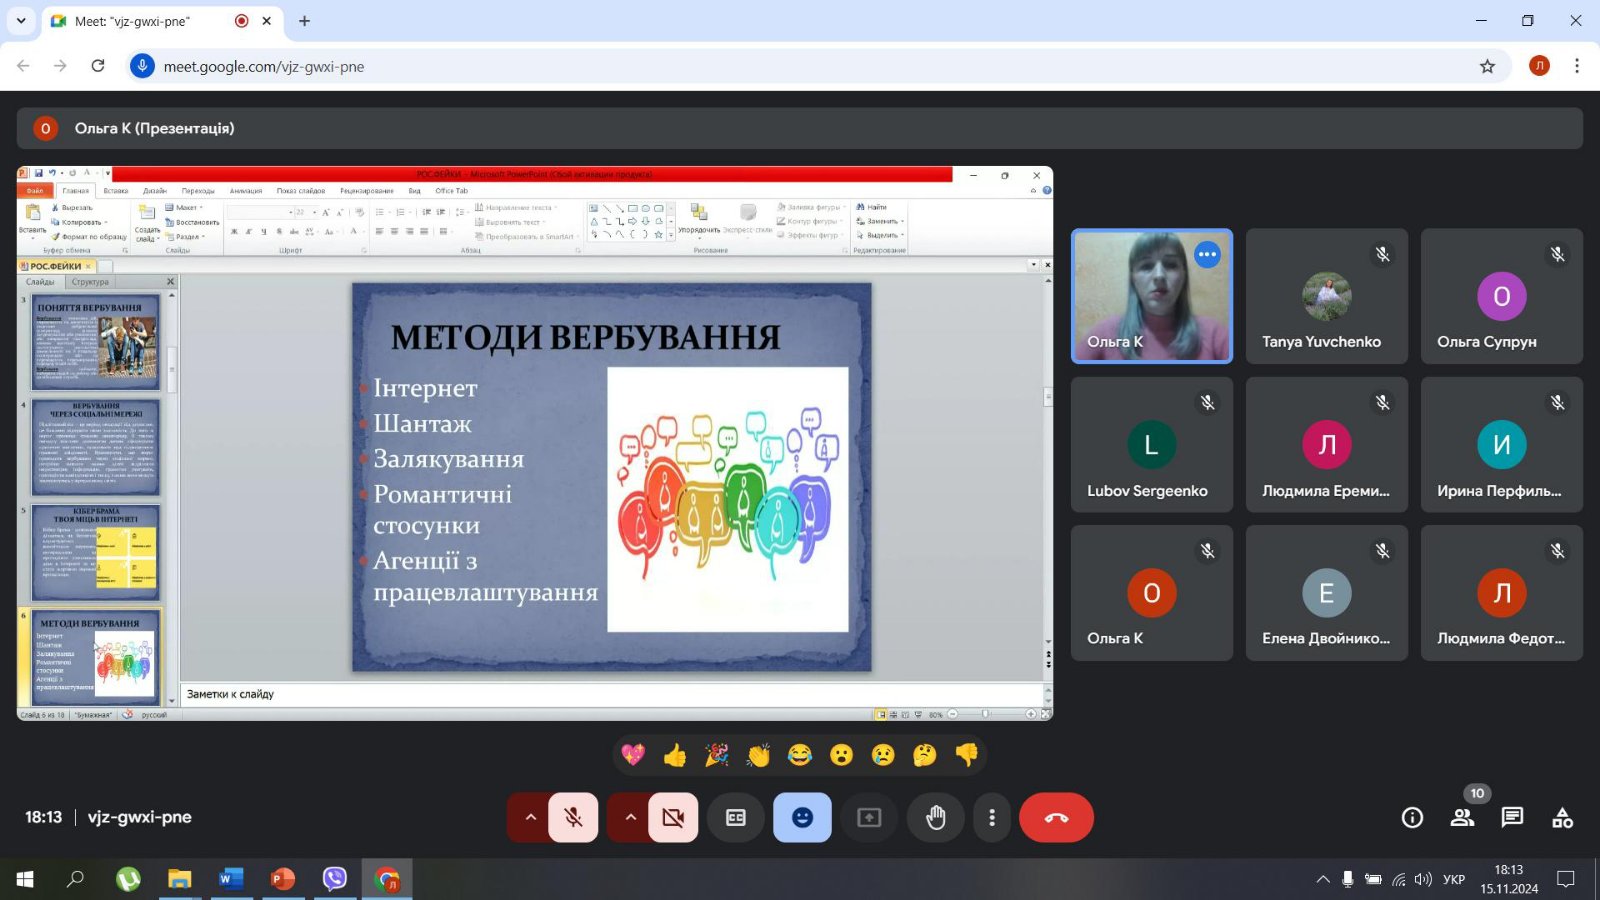Open meeting details info icon
The height and width of the screenshot is (900, 1600).
(x=1412, y=817)
